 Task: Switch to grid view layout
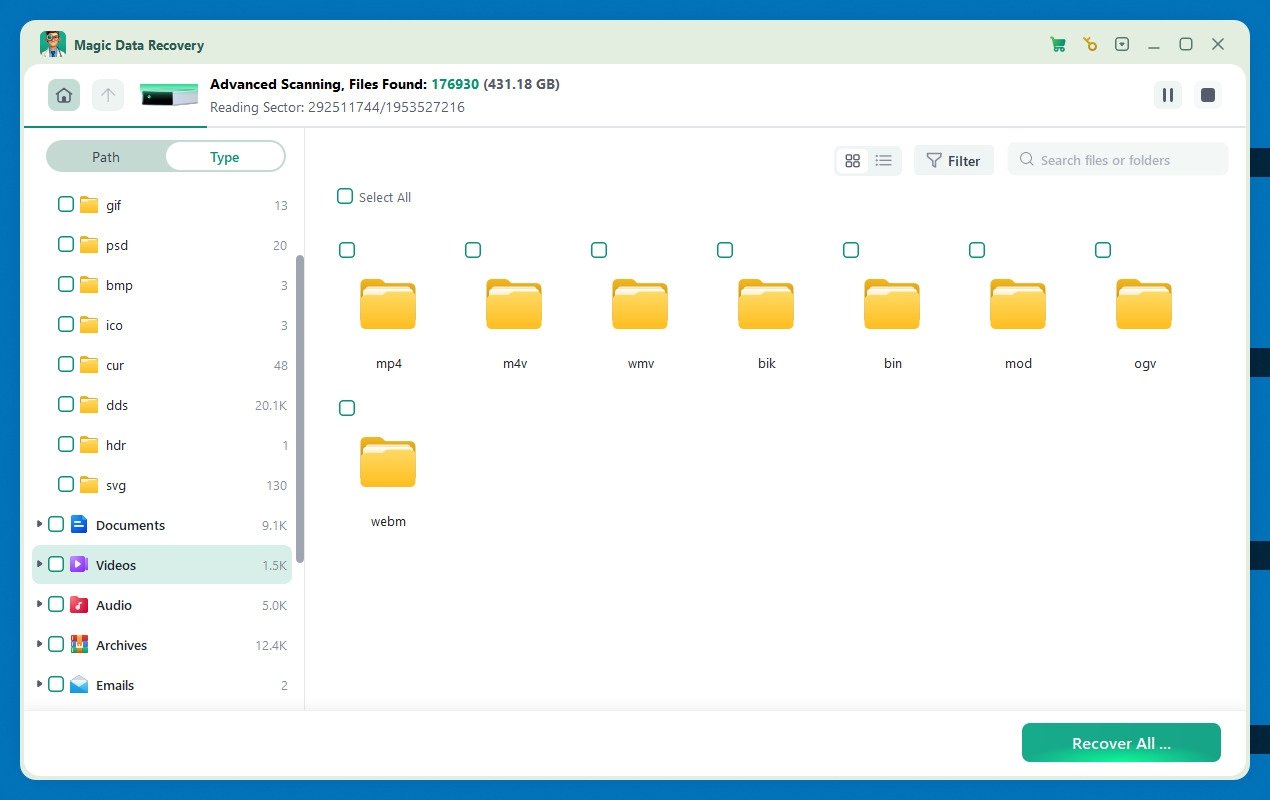tap(852, 160)
